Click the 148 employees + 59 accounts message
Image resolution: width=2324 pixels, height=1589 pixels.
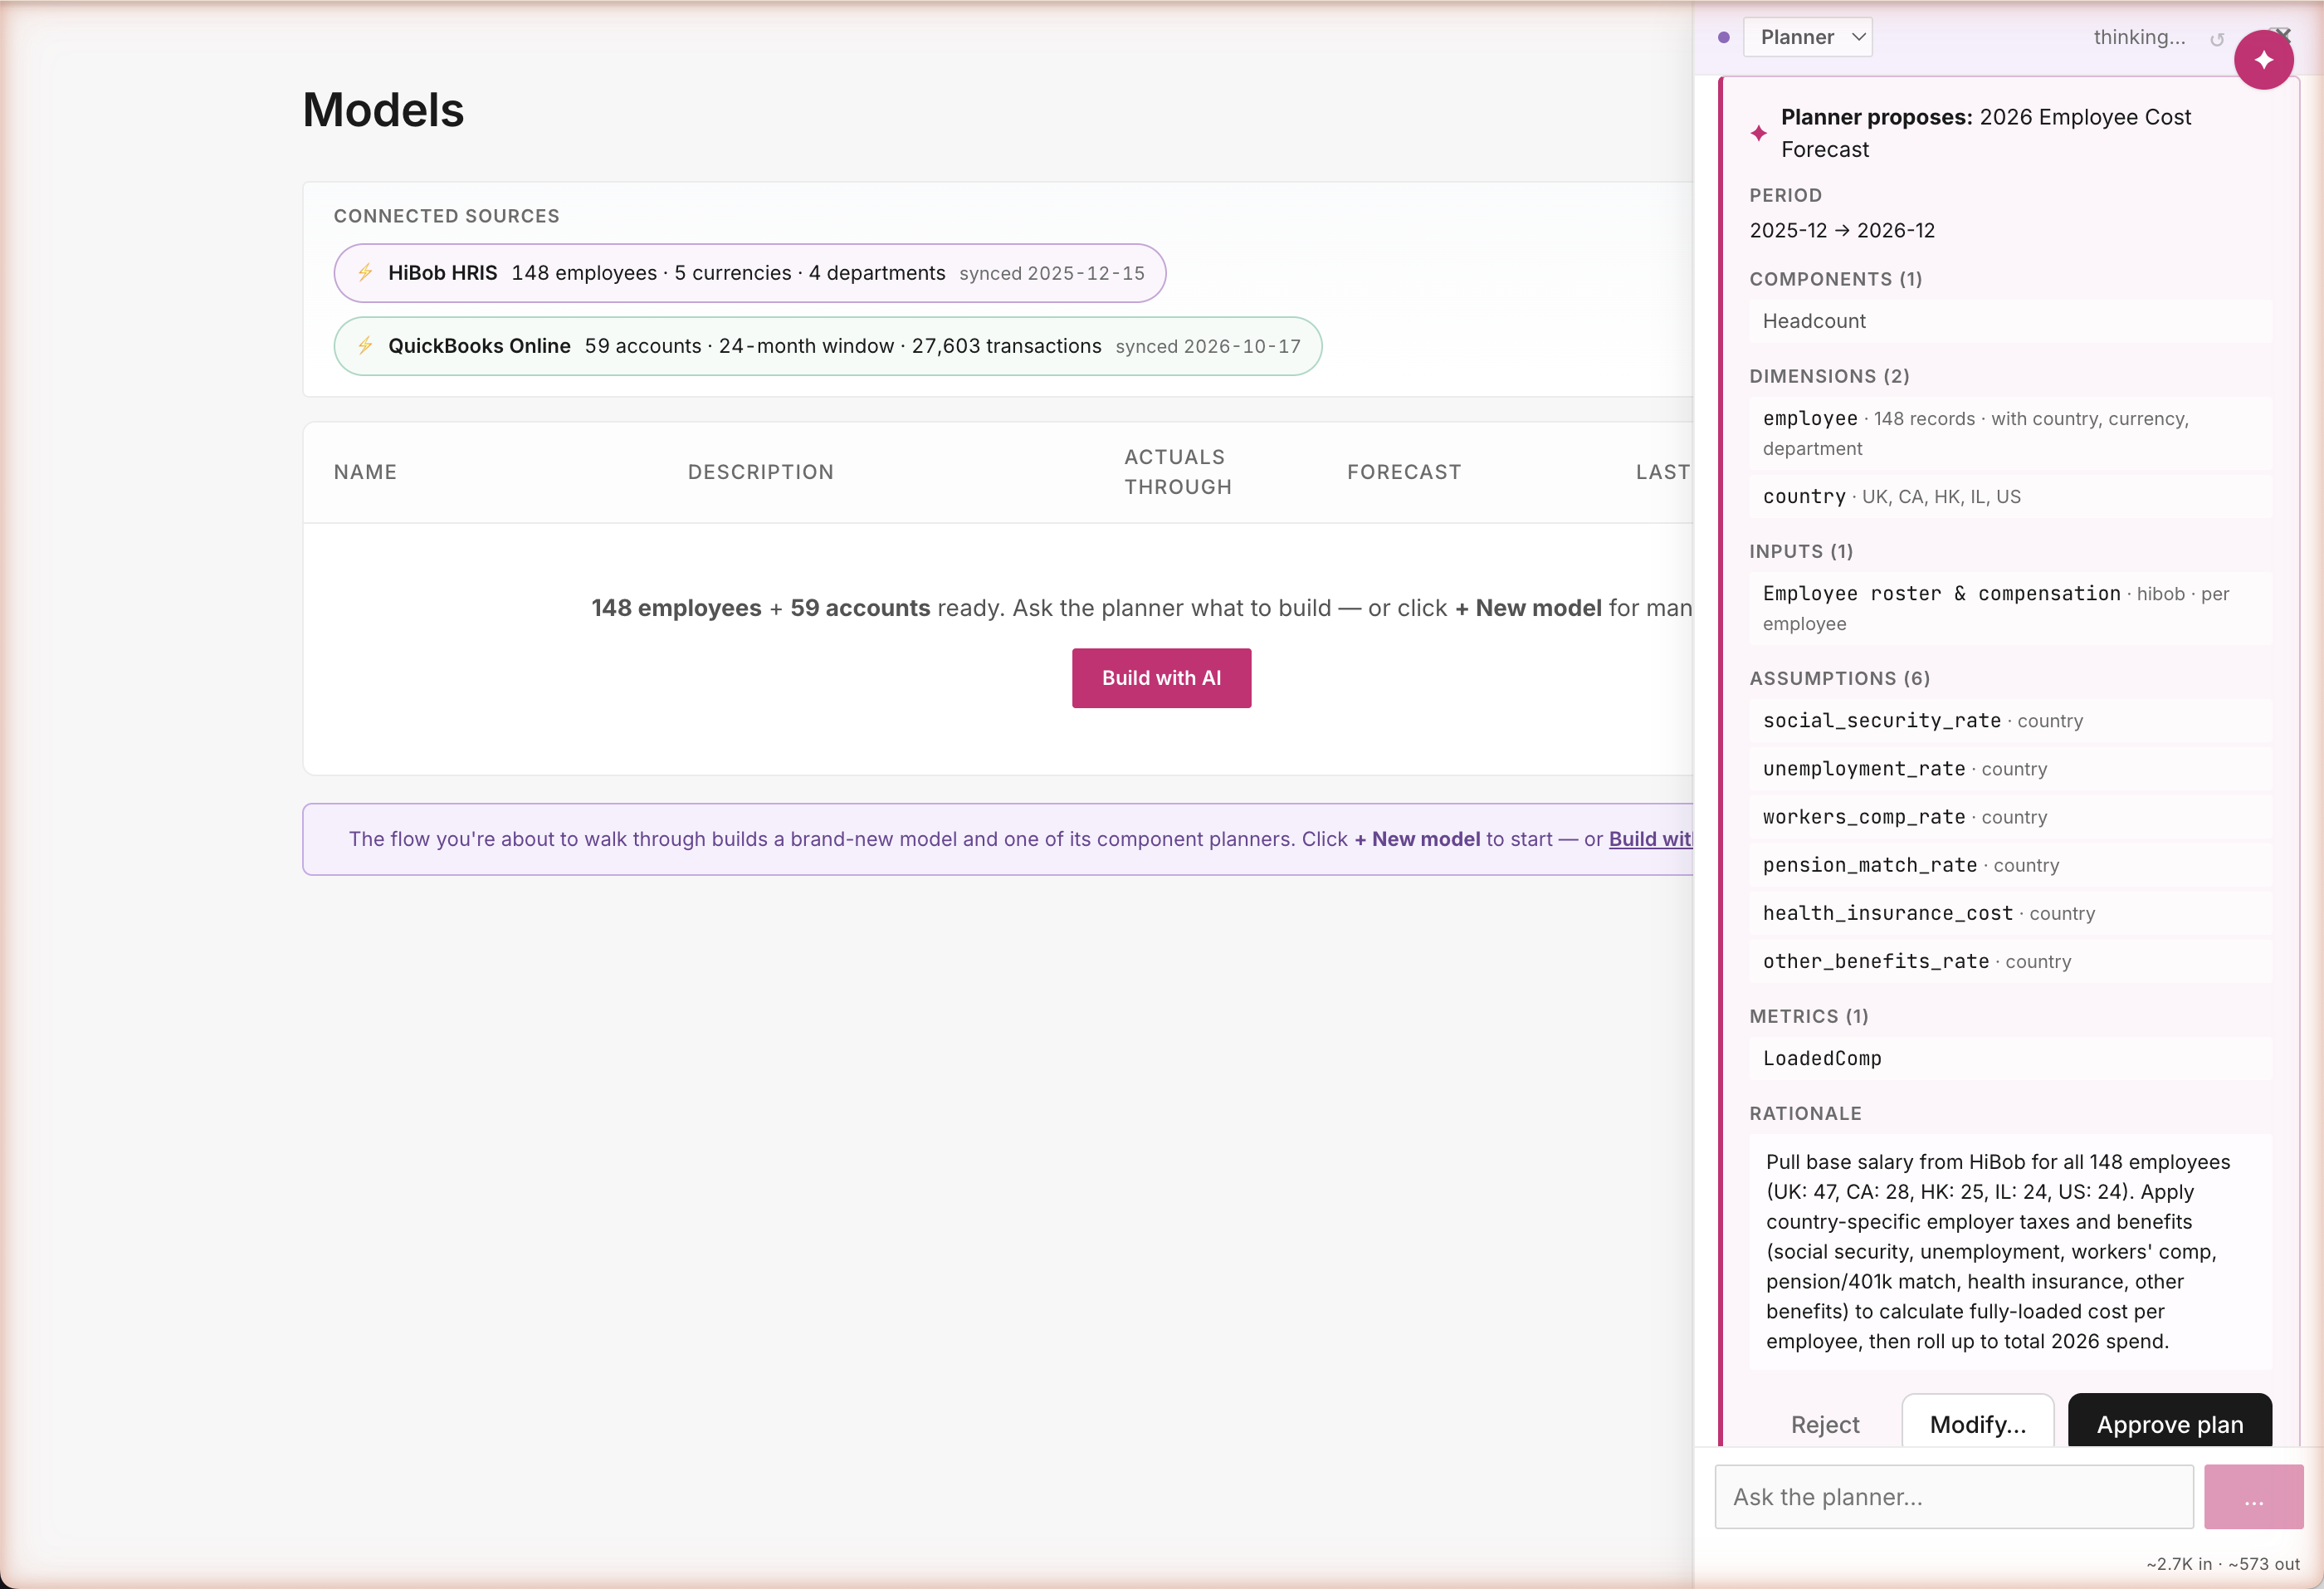1141,607
